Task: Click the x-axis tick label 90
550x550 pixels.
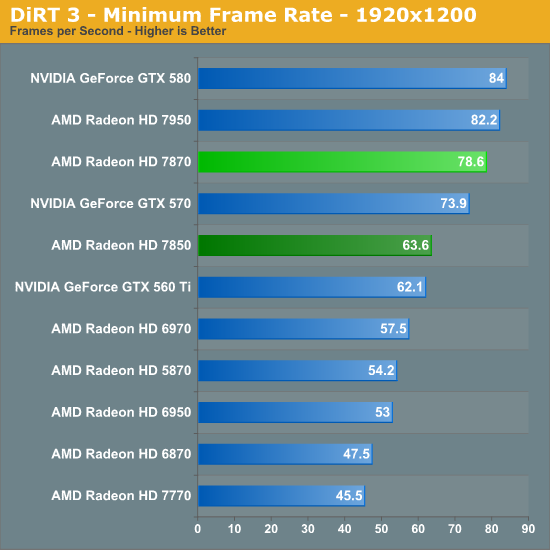Action: click(528, 529)
